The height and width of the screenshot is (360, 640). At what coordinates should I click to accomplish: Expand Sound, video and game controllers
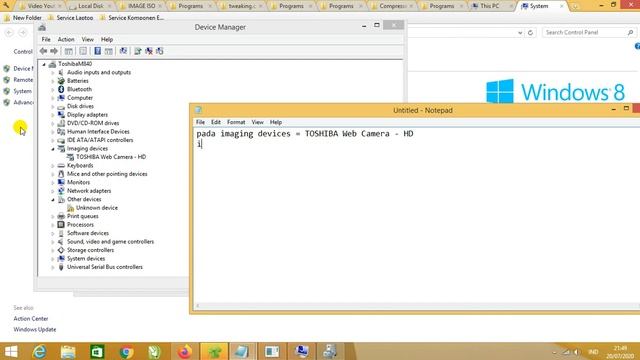pos(53,242)
